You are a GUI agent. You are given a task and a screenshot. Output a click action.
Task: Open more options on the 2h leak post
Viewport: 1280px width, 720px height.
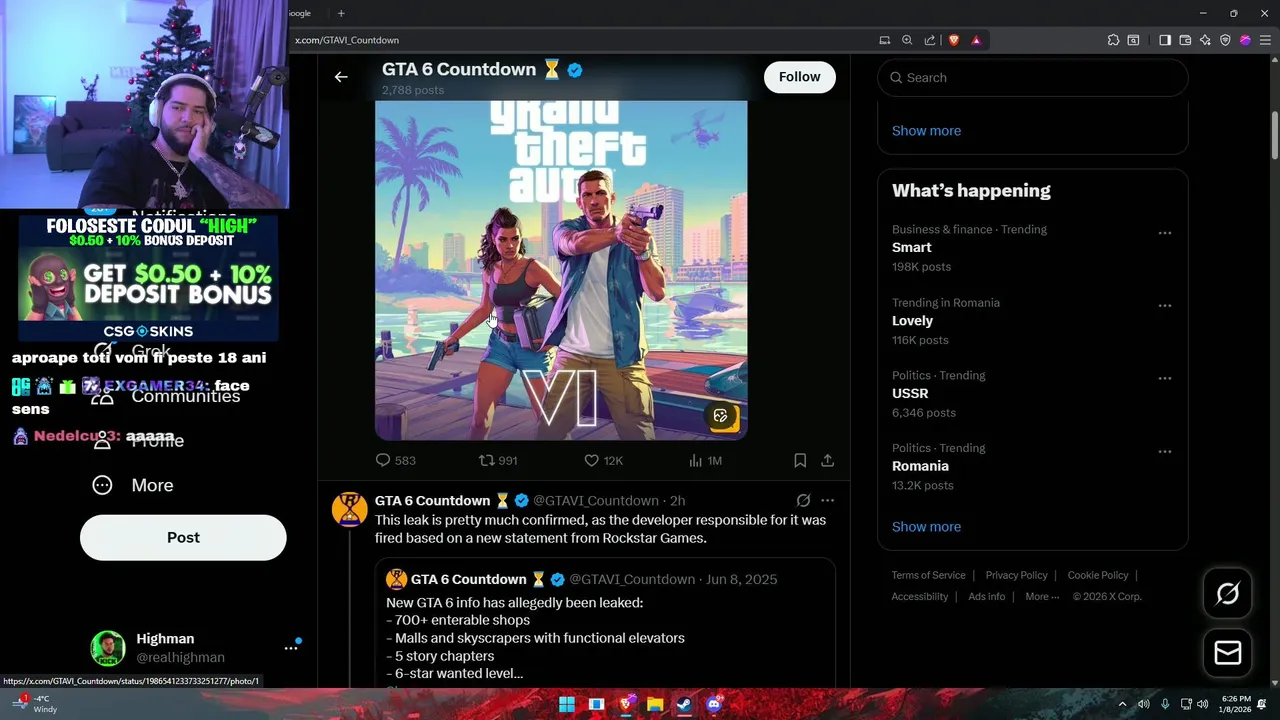(827, 500)
